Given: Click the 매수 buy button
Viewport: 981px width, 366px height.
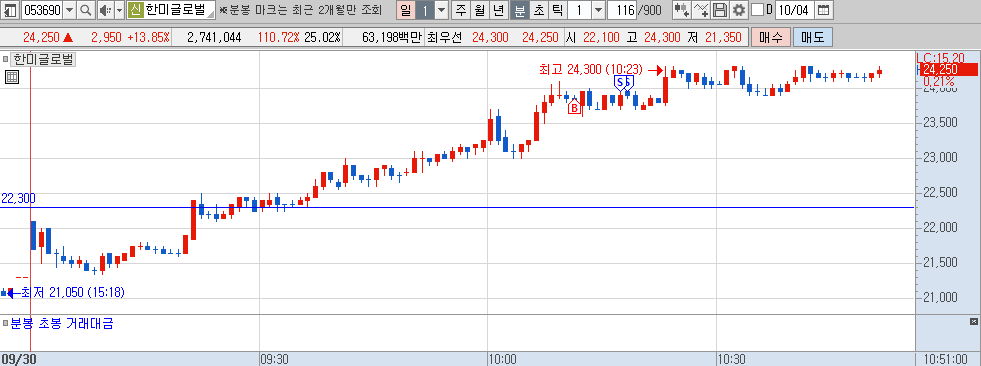Looking at the screenshot, I should 771,38.
